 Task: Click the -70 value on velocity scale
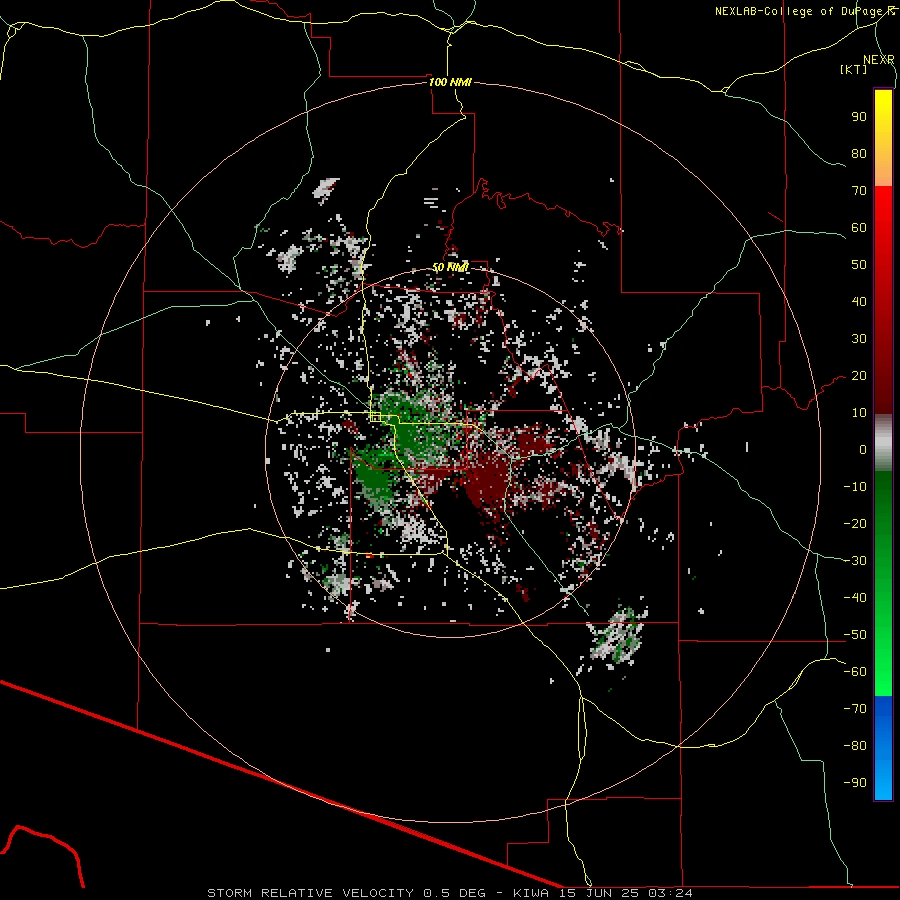click(x=855, y=709)
